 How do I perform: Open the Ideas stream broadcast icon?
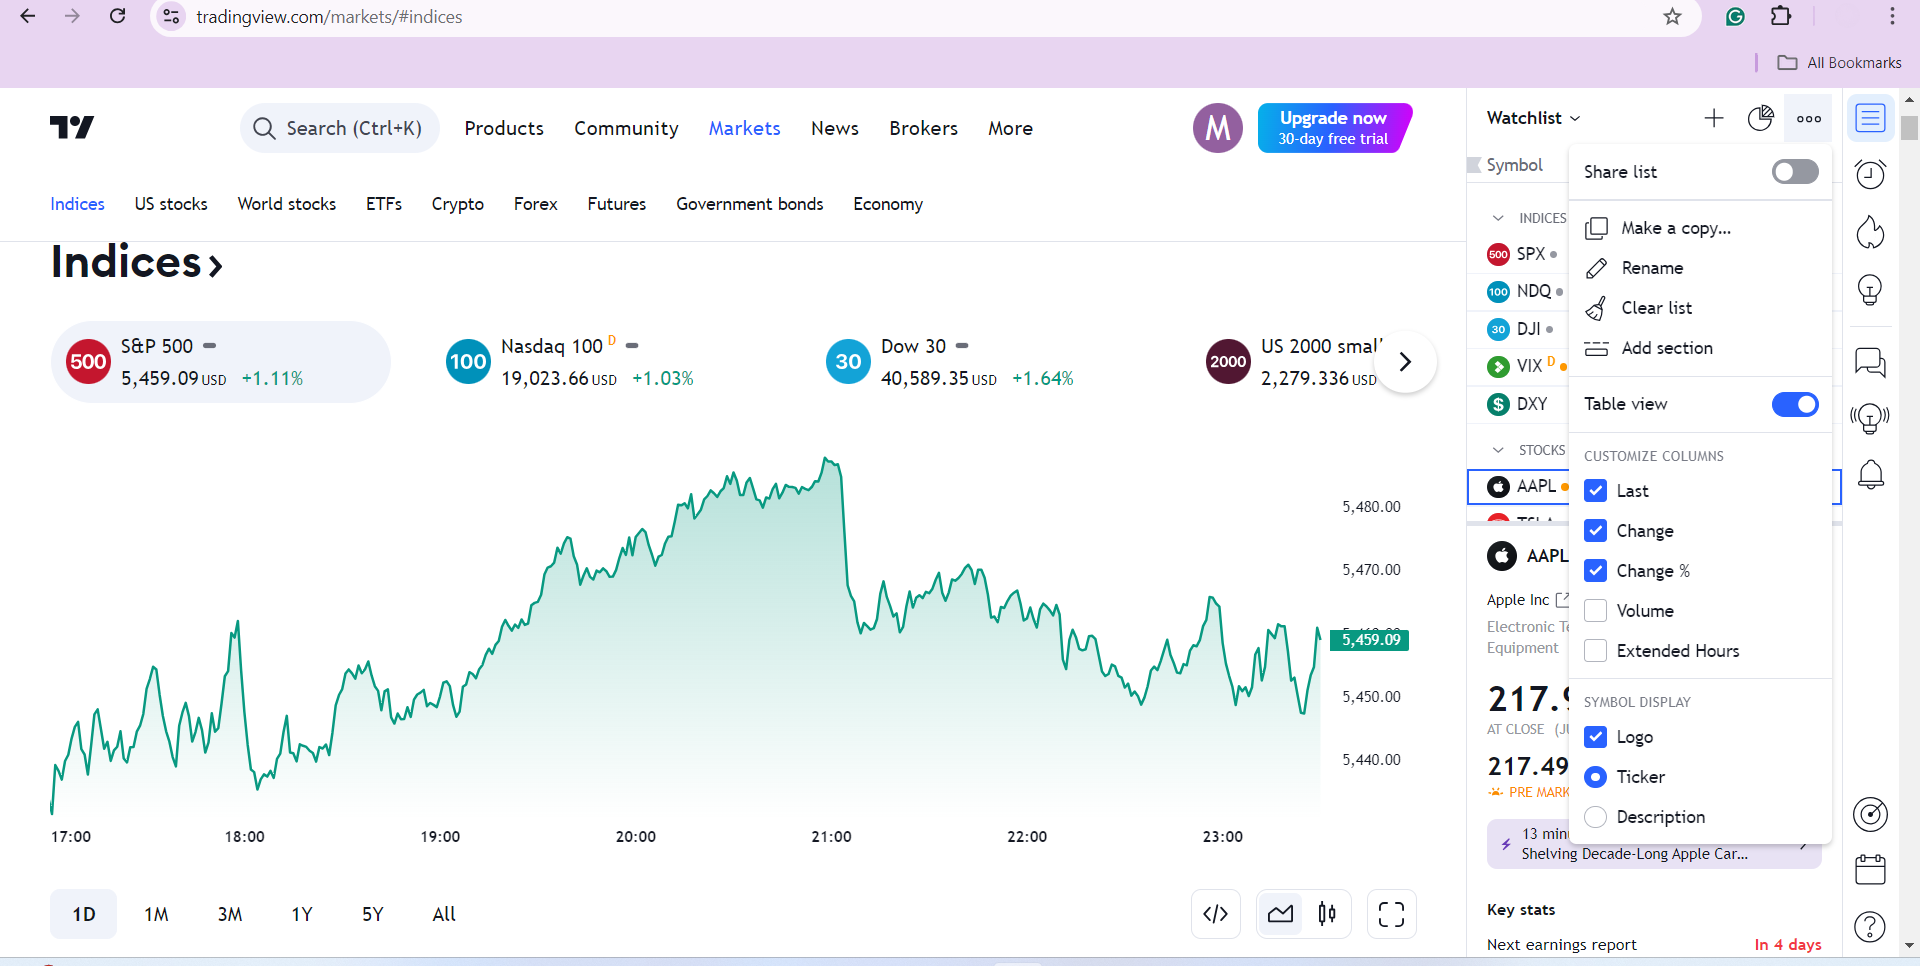1870,417
